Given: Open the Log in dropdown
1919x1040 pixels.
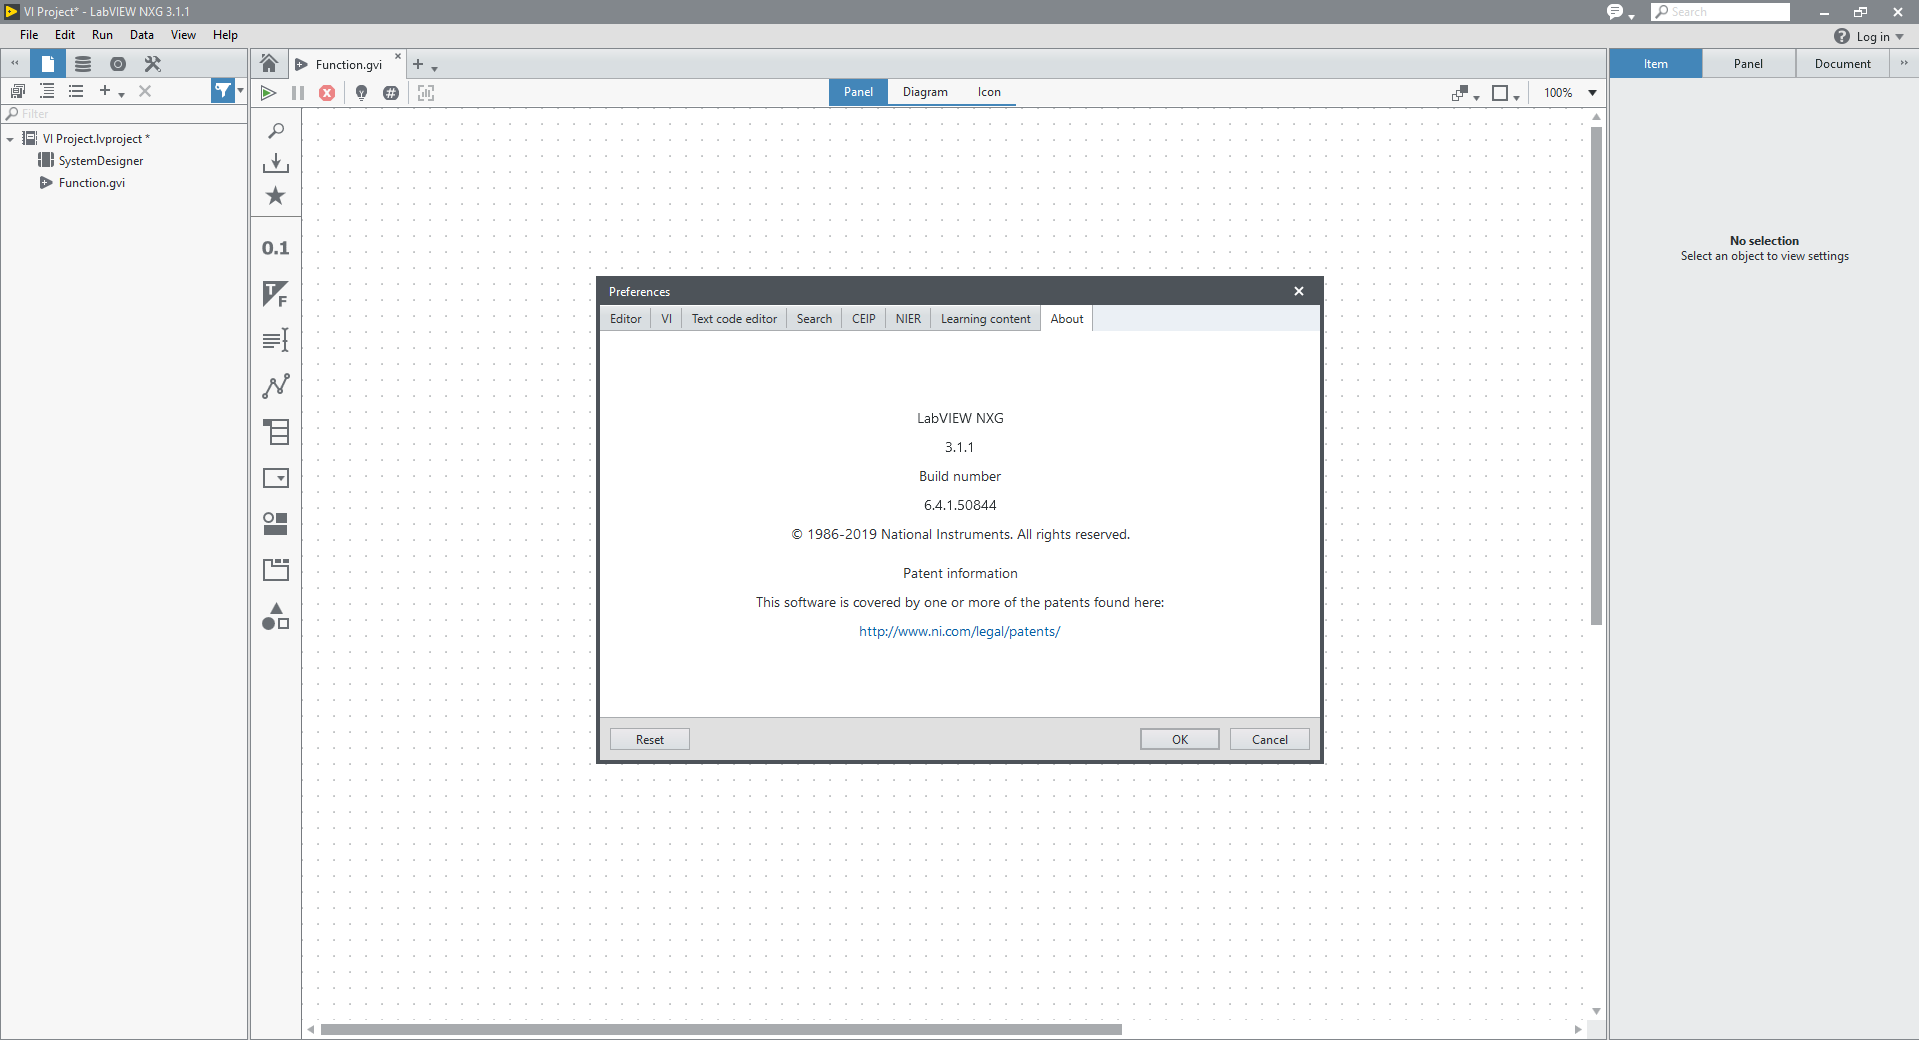Looking at the screenshot, I should [x=1880, y=36].
